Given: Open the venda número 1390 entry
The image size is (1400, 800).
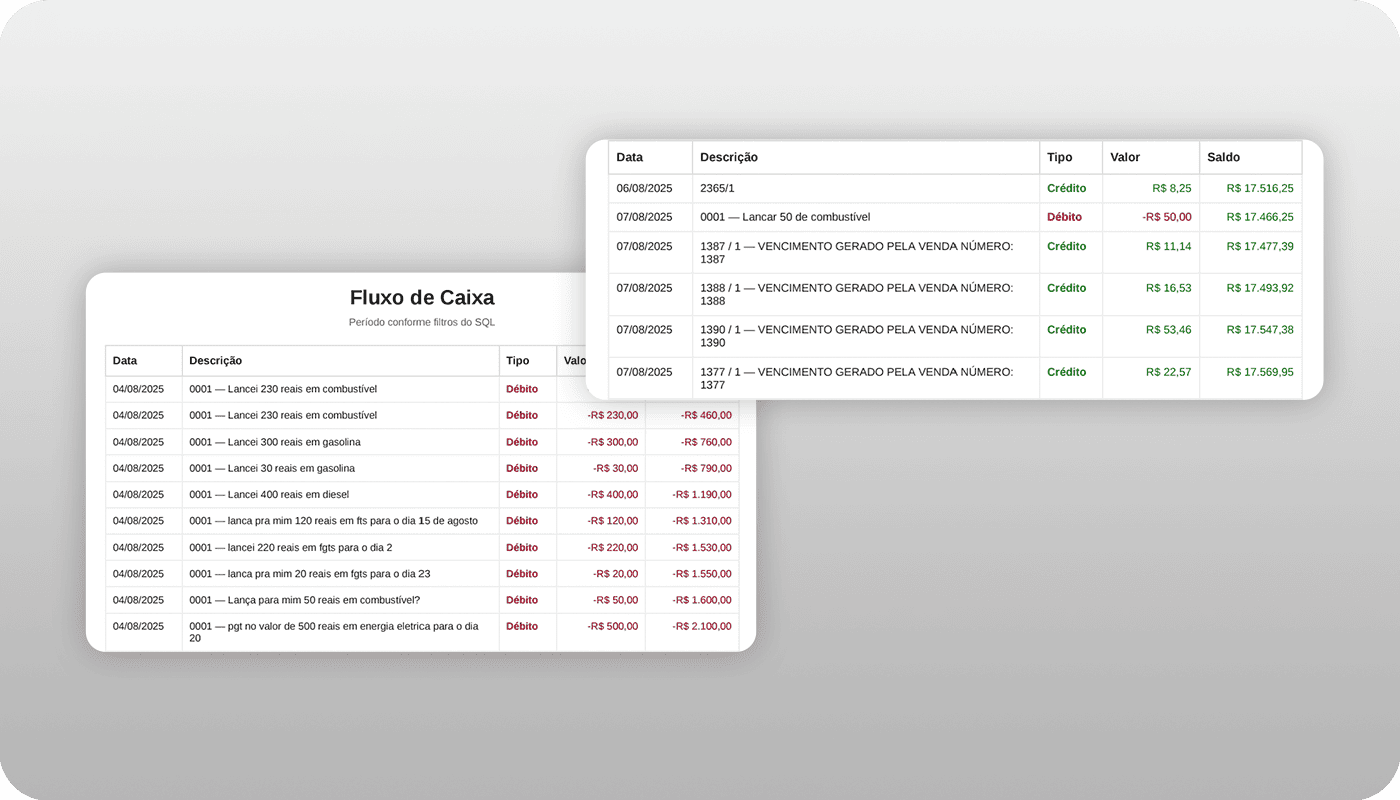Looking at the screenshot, I should [856, 336].
